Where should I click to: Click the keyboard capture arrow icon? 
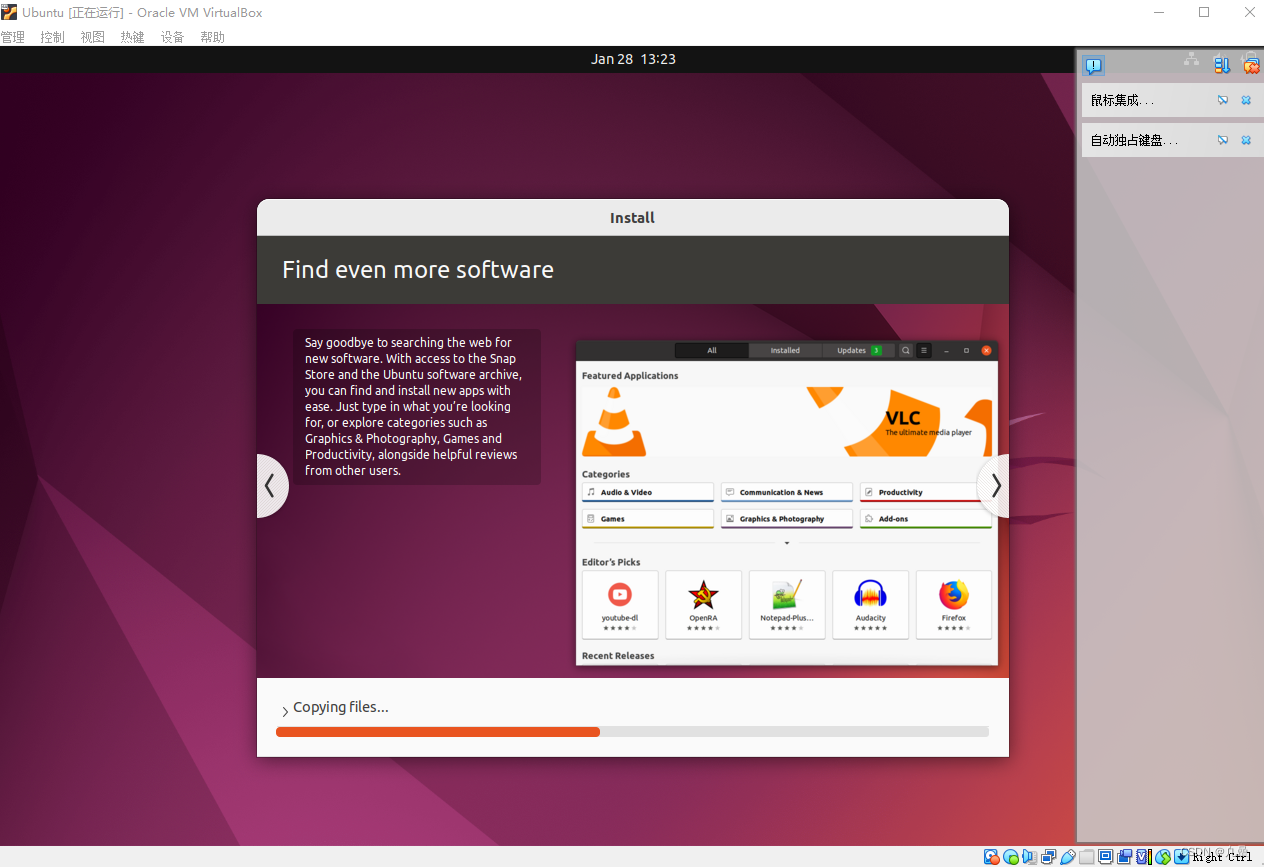(x=1181, y=857)
